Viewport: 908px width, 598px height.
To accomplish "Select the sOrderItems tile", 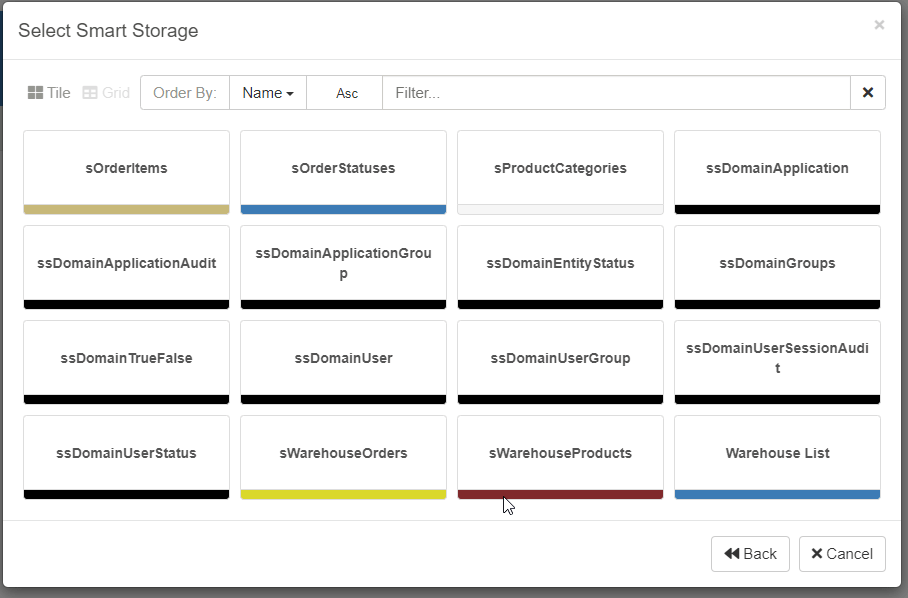I will (126, 168).
